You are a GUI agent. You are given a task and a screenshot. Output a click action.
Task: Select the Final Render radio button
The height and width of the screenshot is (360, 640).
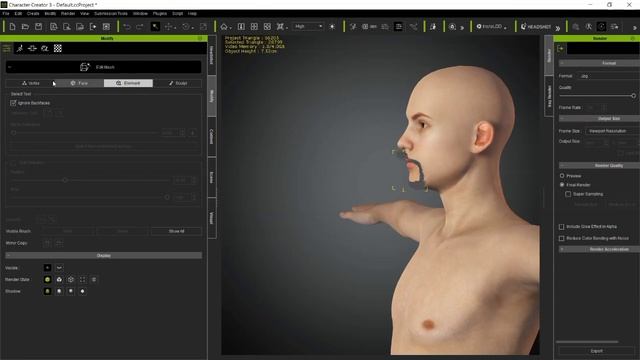(x=562, y=185)
